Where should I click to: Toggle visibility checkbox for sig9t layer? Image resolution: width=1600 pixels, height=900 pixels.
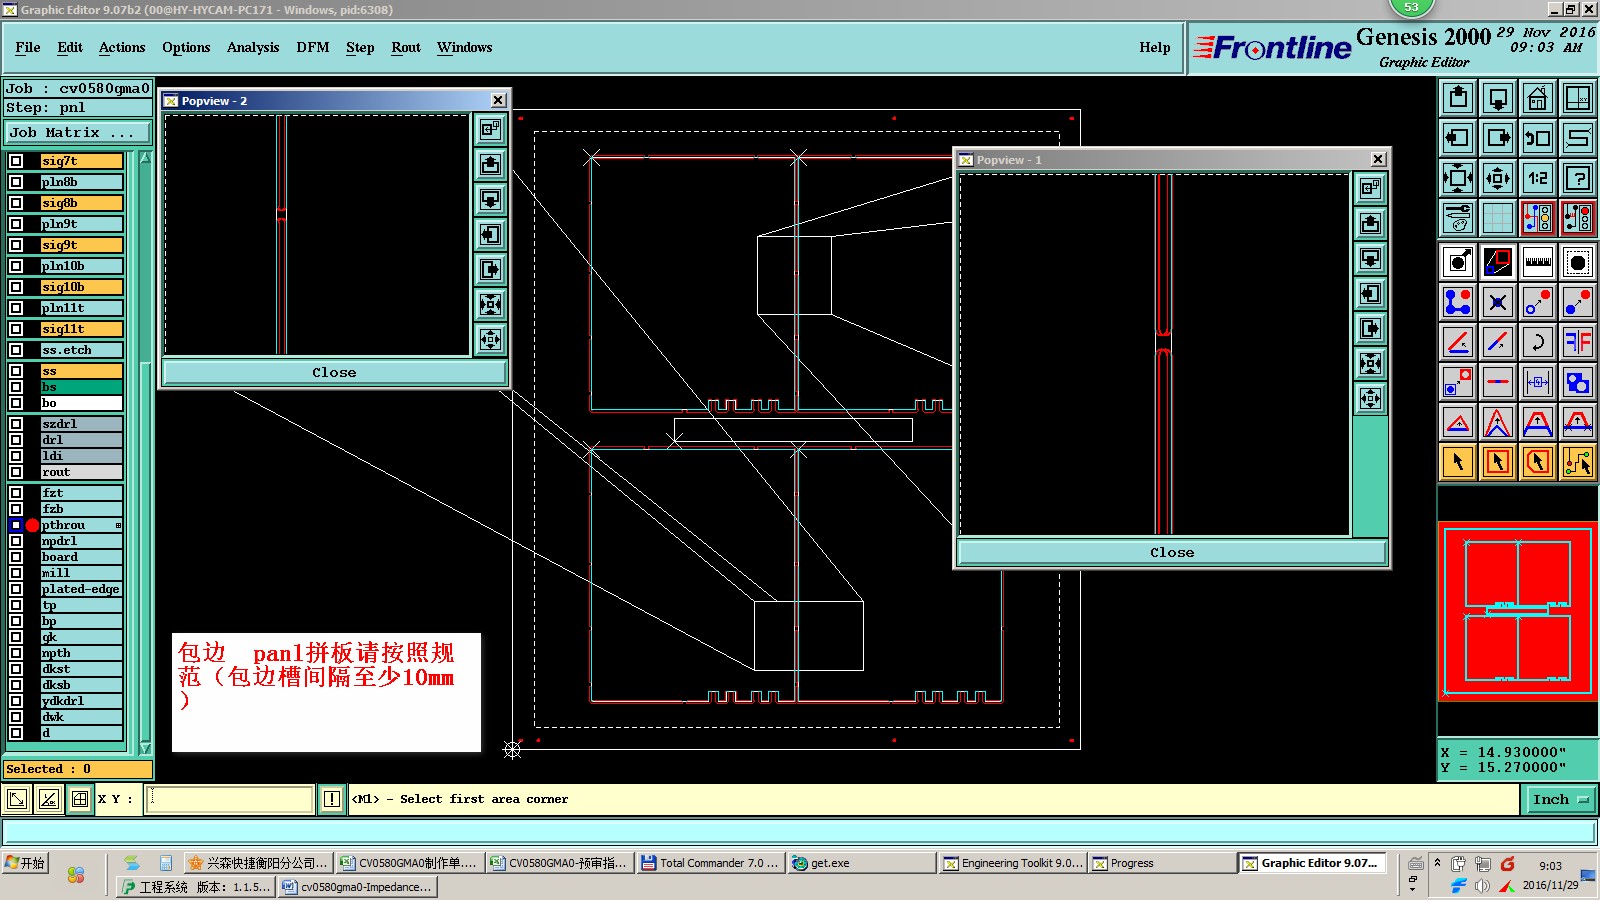point(16,245)
